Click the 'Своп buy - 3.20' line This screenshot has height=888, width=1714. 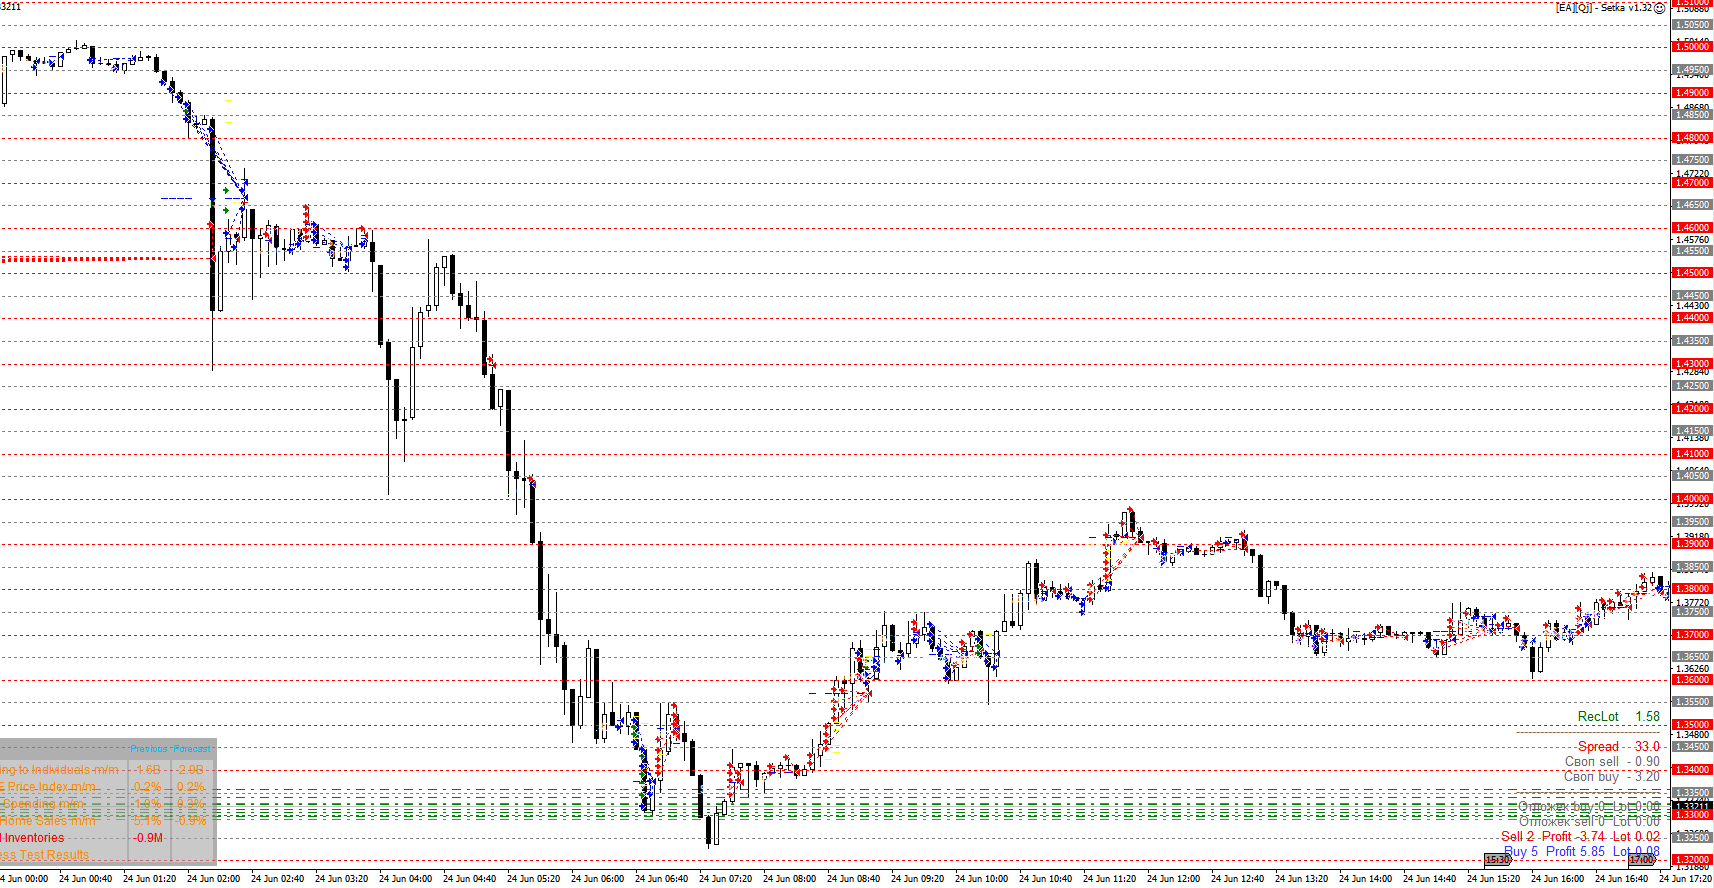1612,776
